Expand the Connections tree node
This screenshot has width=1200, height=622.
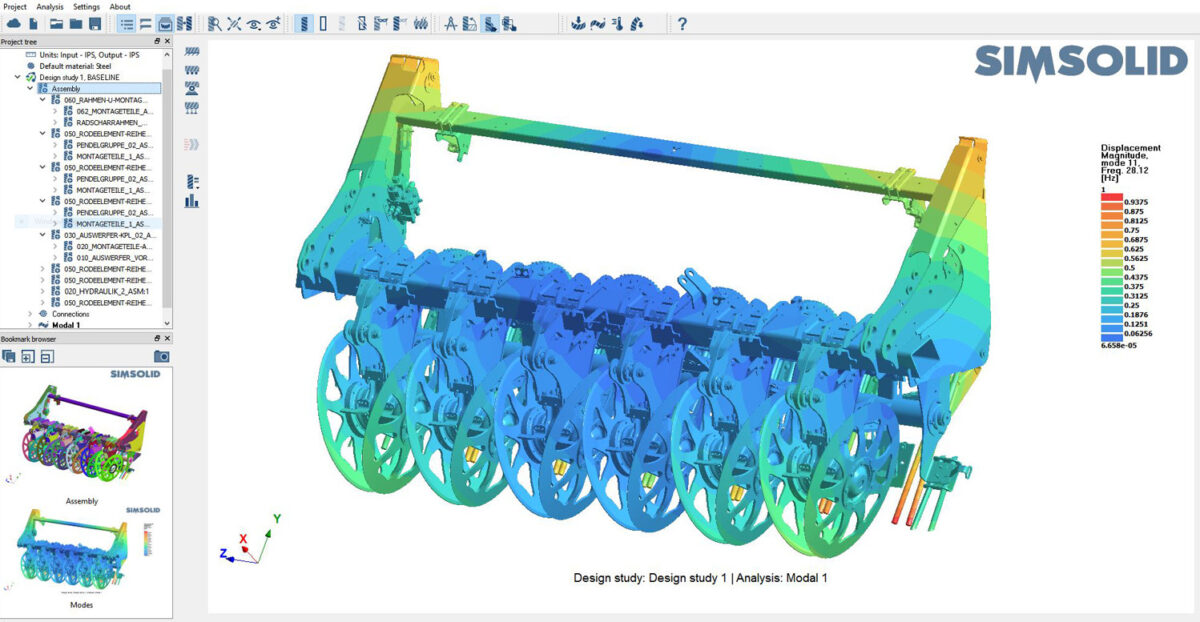tap(29, 314)
